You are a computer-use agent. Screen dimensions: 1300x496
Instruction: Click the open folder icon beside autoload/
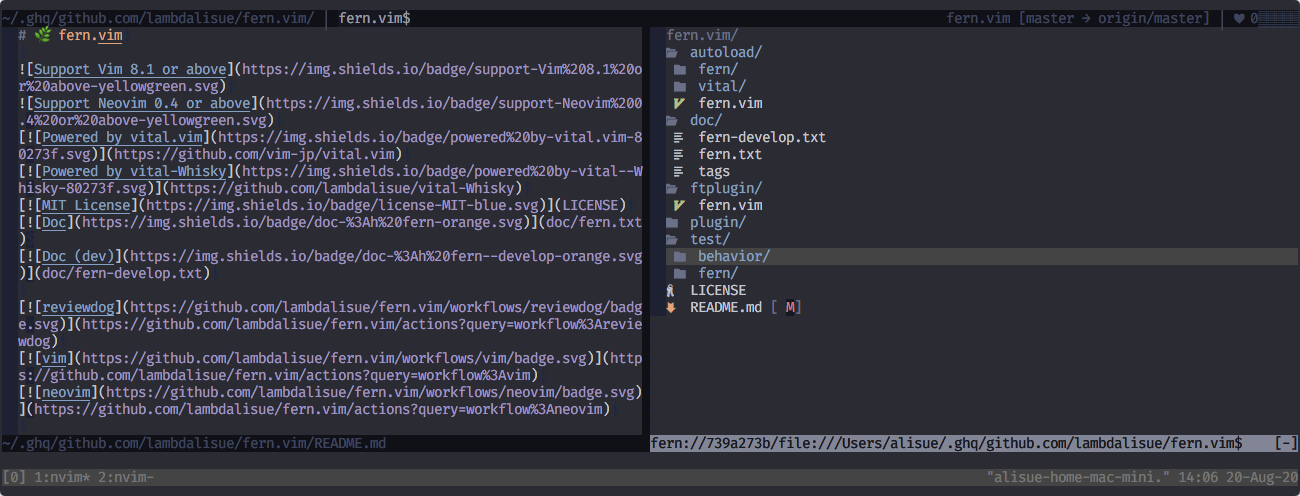pyautogui.click(x=671, y=52)
